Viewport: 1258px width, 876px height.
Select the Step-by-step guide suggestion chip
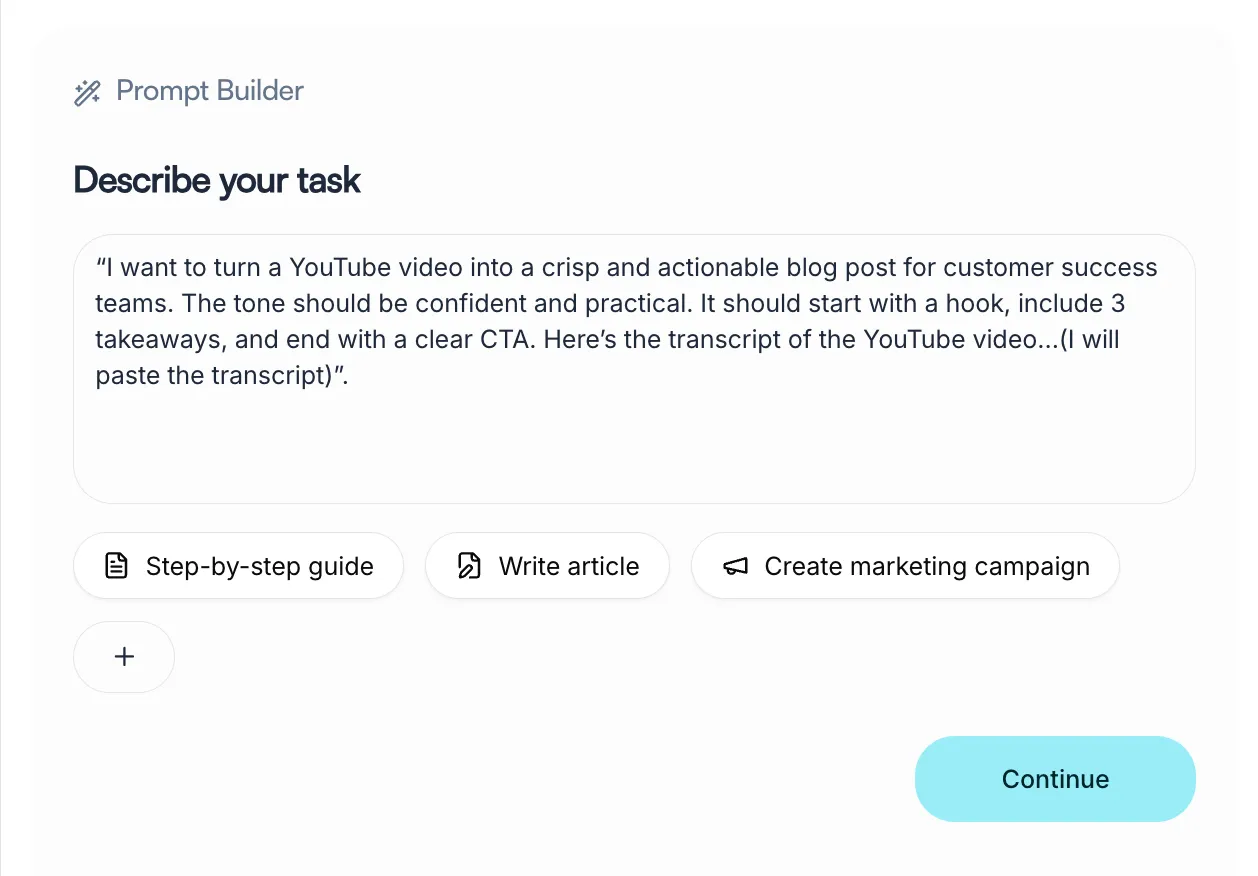238,566
